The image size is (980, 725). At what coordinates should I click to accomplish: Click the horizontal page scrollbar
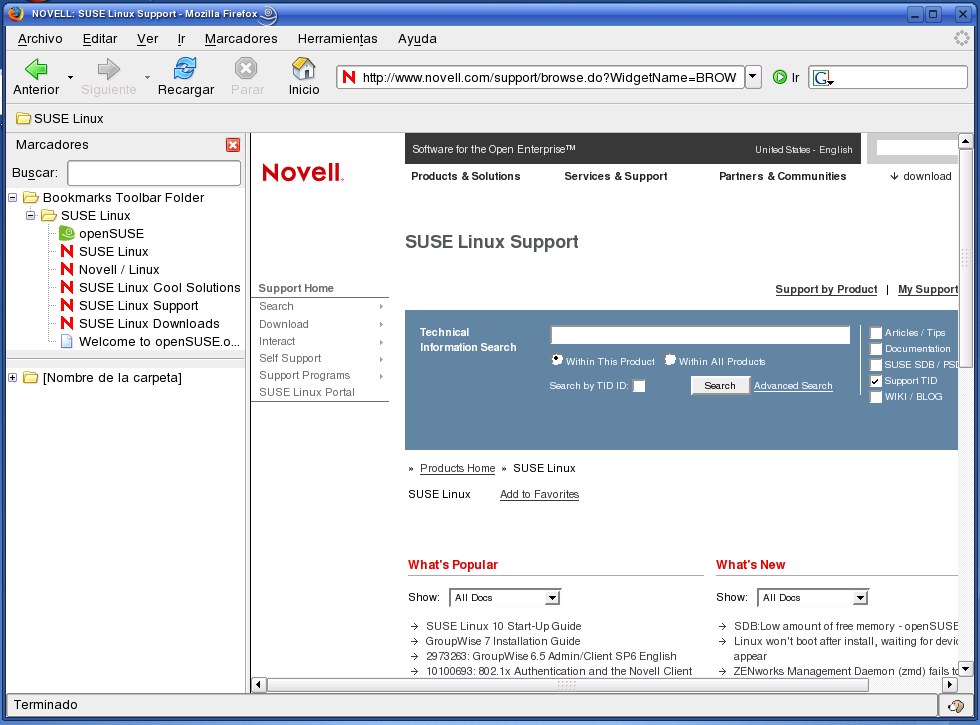pos(568,685)
